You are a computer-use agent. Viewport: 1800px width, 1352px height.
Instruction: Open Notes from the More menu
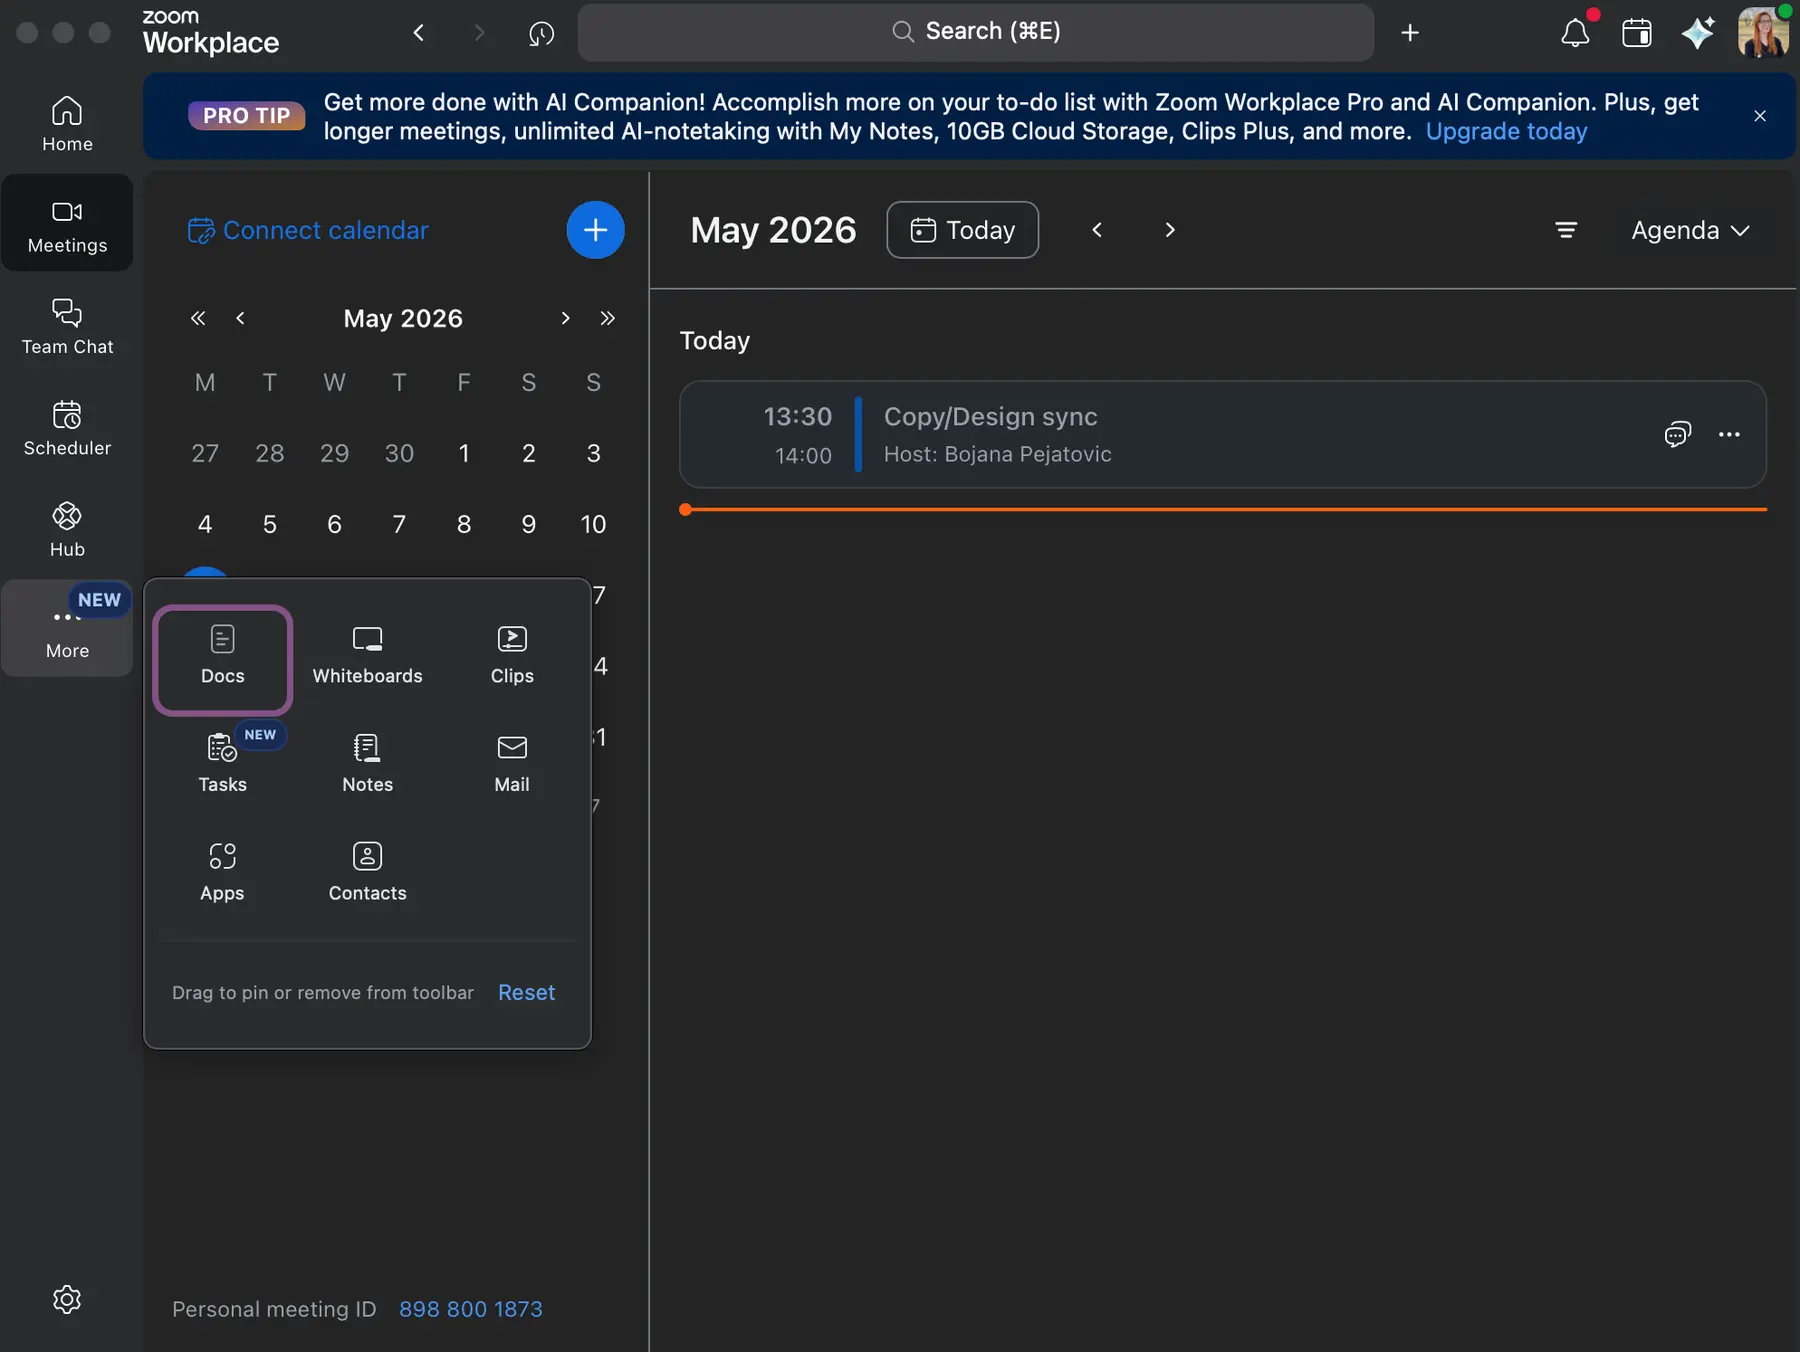point(367,765)
